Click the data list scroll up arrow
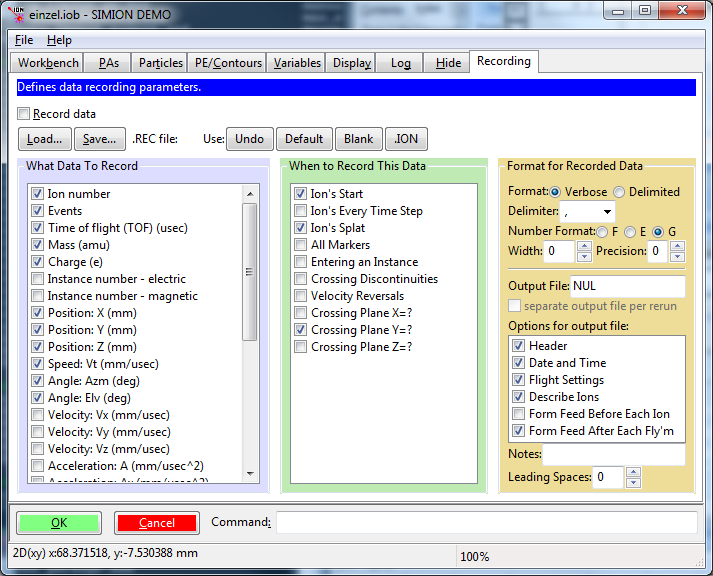 point(250,194)
